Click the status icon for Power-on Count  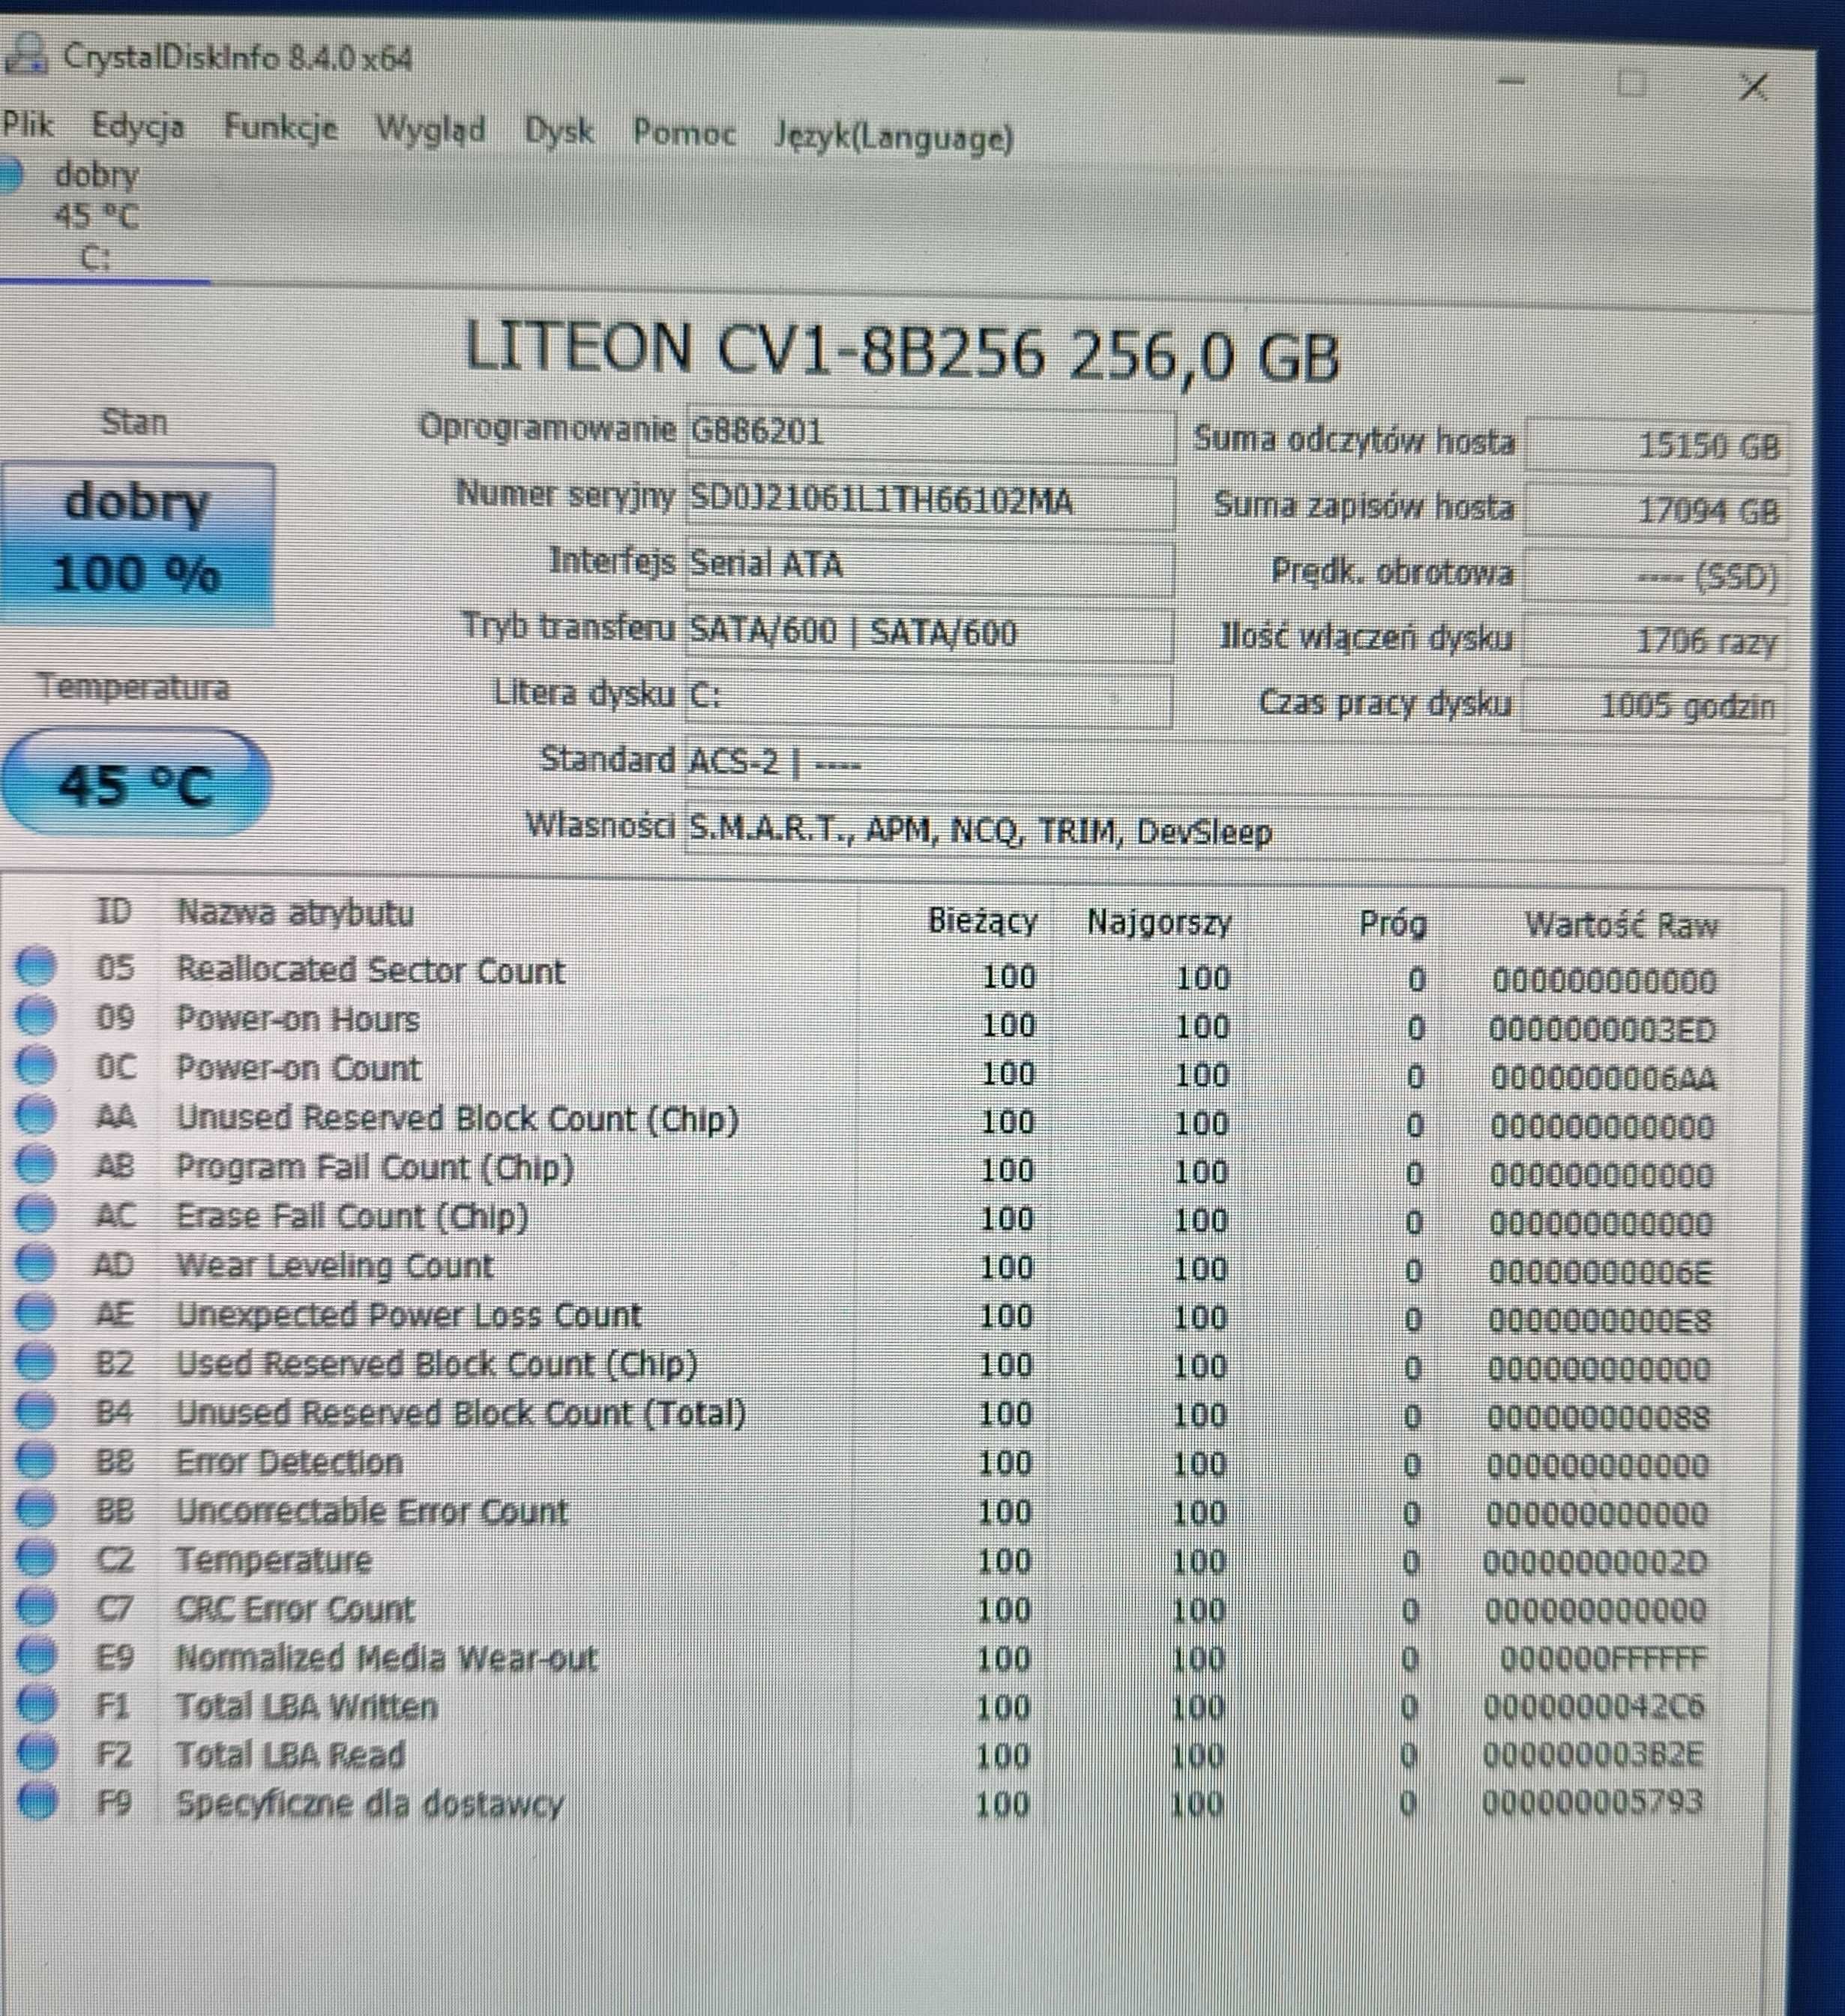(36, 1066)
